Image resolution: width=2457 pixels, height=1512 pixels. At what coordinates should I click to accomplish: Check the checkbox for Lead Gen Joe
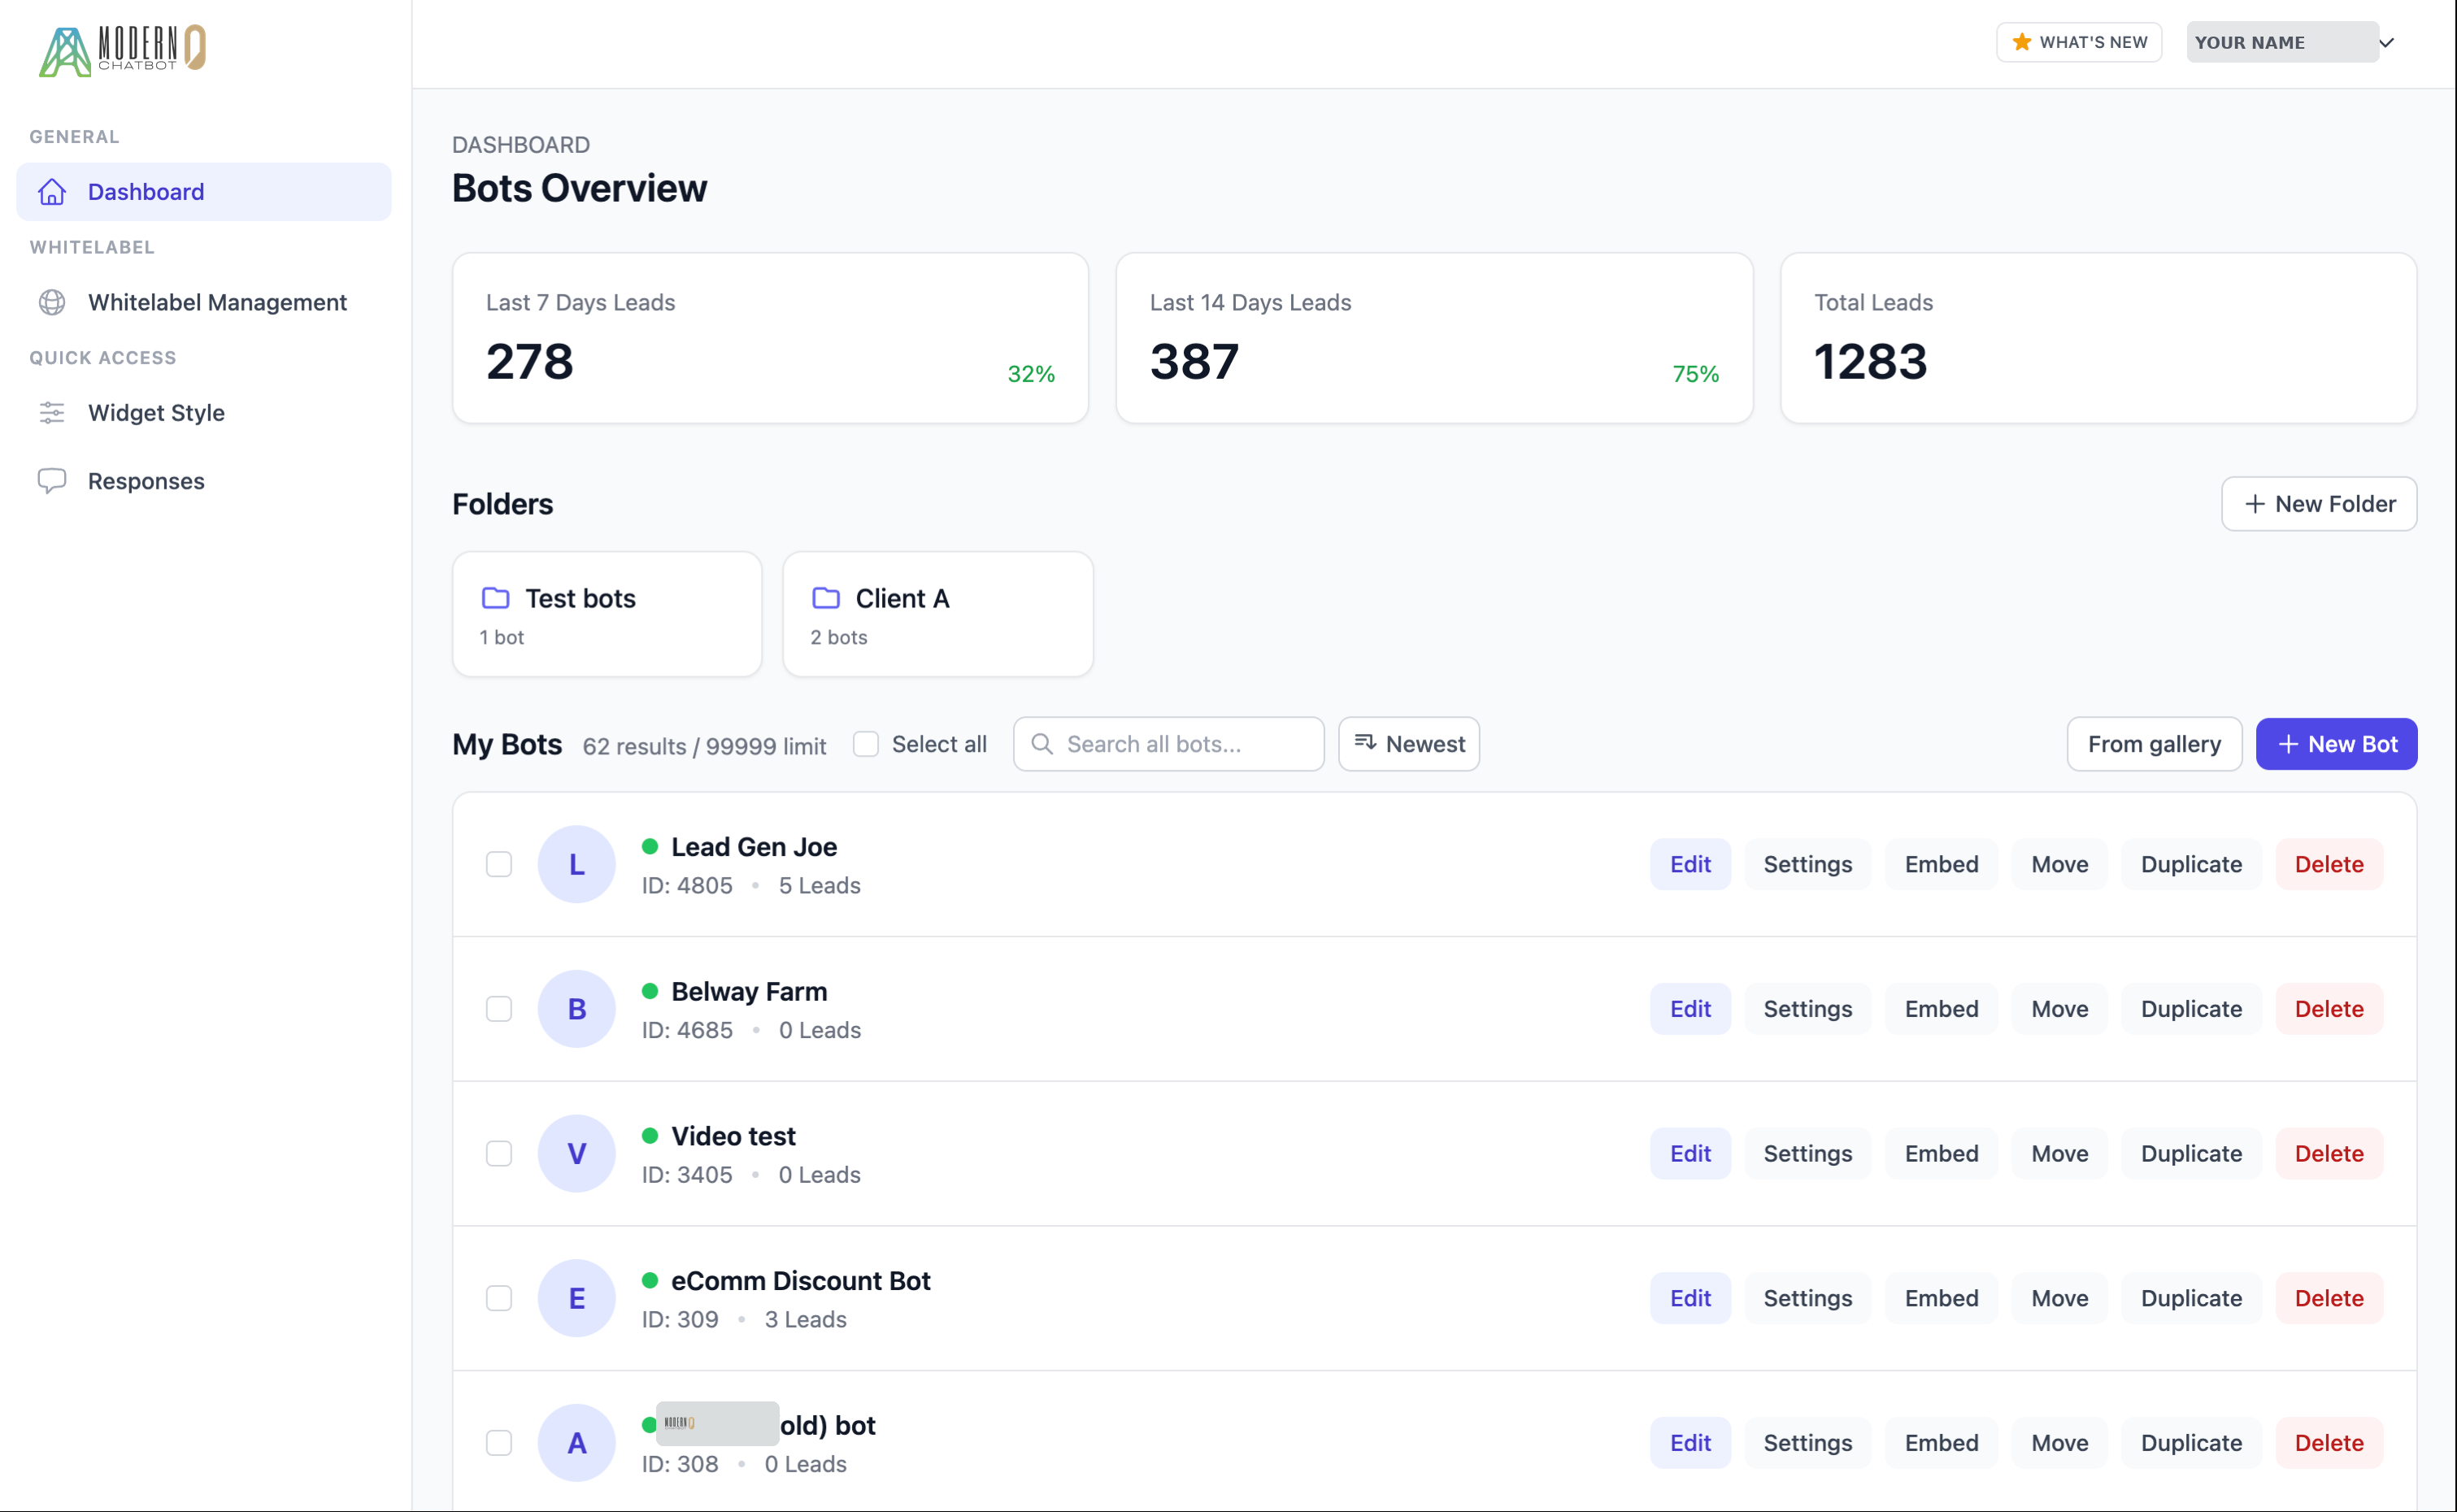click(498, 863)
